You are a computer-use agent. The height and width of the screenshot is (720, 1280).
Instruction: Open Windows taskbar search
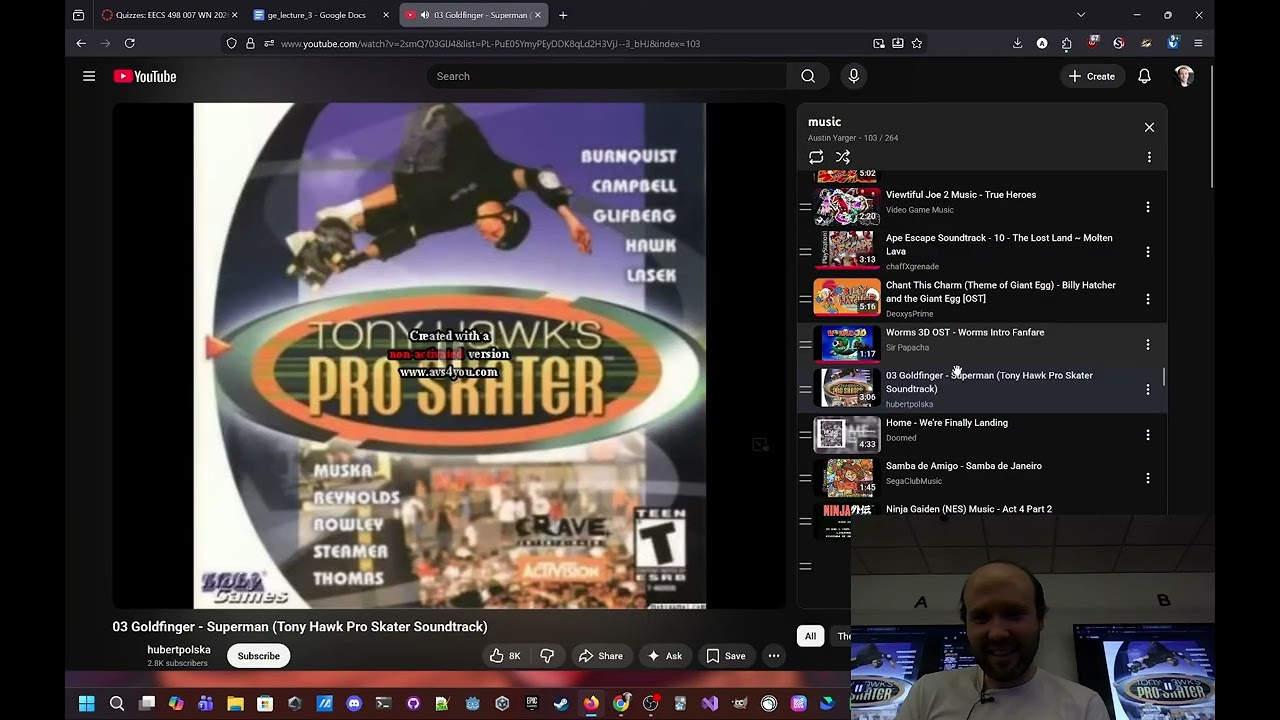click(117, 704)
